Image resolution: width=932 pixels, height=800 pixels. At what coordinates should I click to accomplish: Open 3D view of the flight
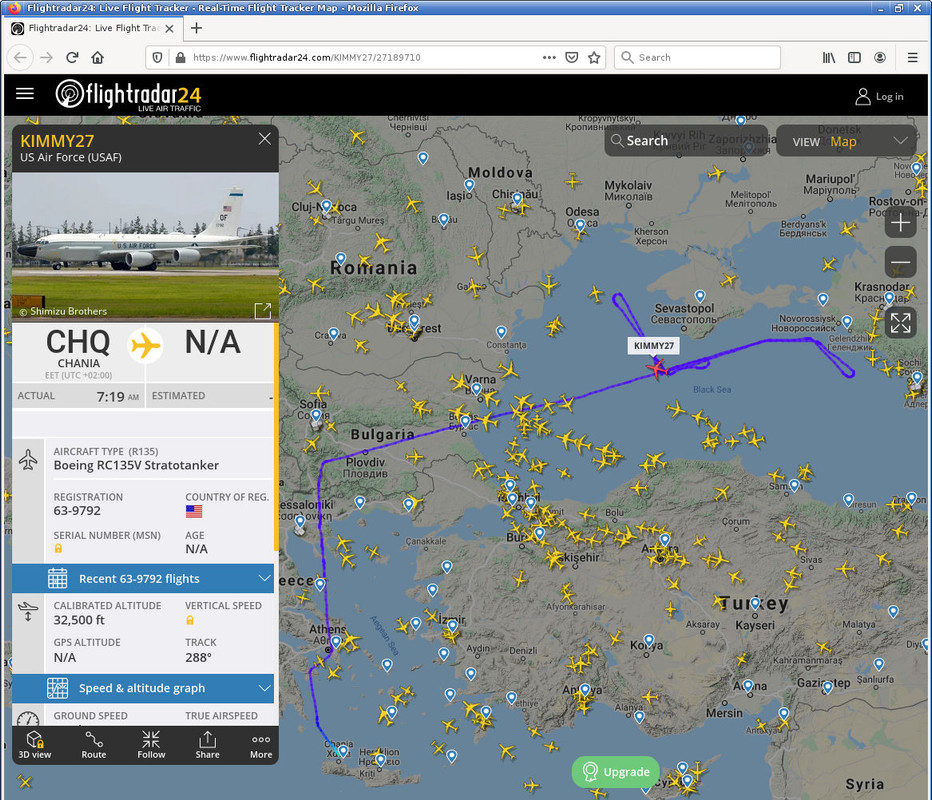(34, 745)
